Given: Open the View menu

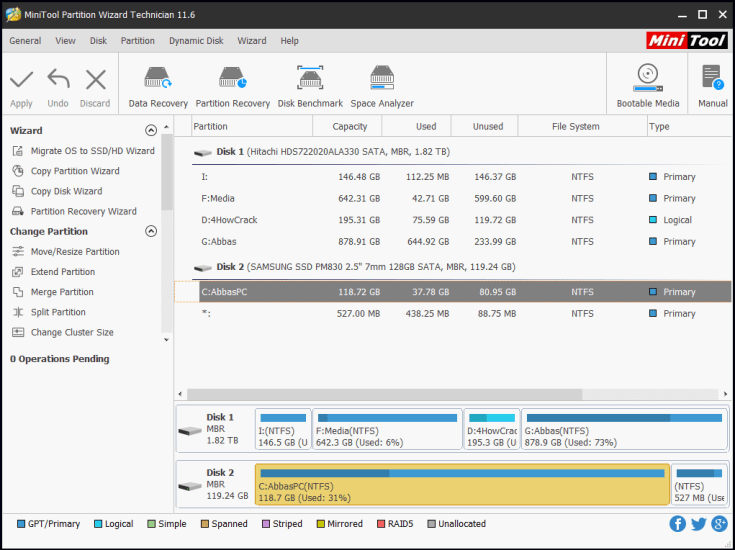Looking at the screenshot, I should pyautogui.click(x=65, y=41).
